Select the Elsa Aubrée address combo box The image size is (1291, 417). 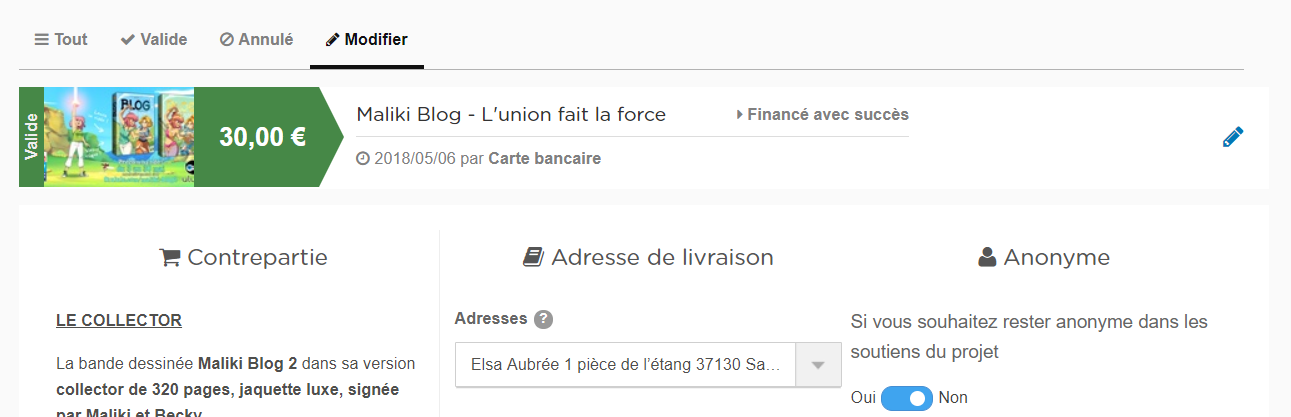(x=625, y=365)
